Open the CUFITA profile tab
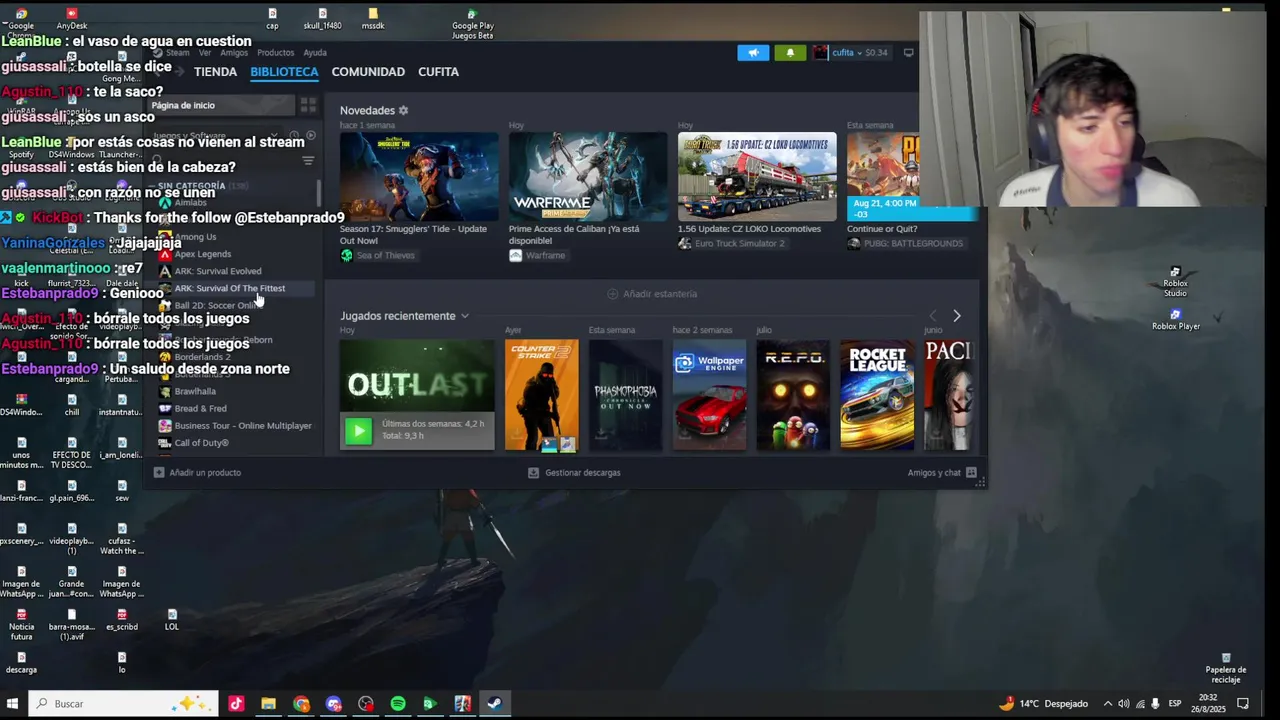This screenshot has height=720, width=1280. pyautogui.click(x=438, y=72)
